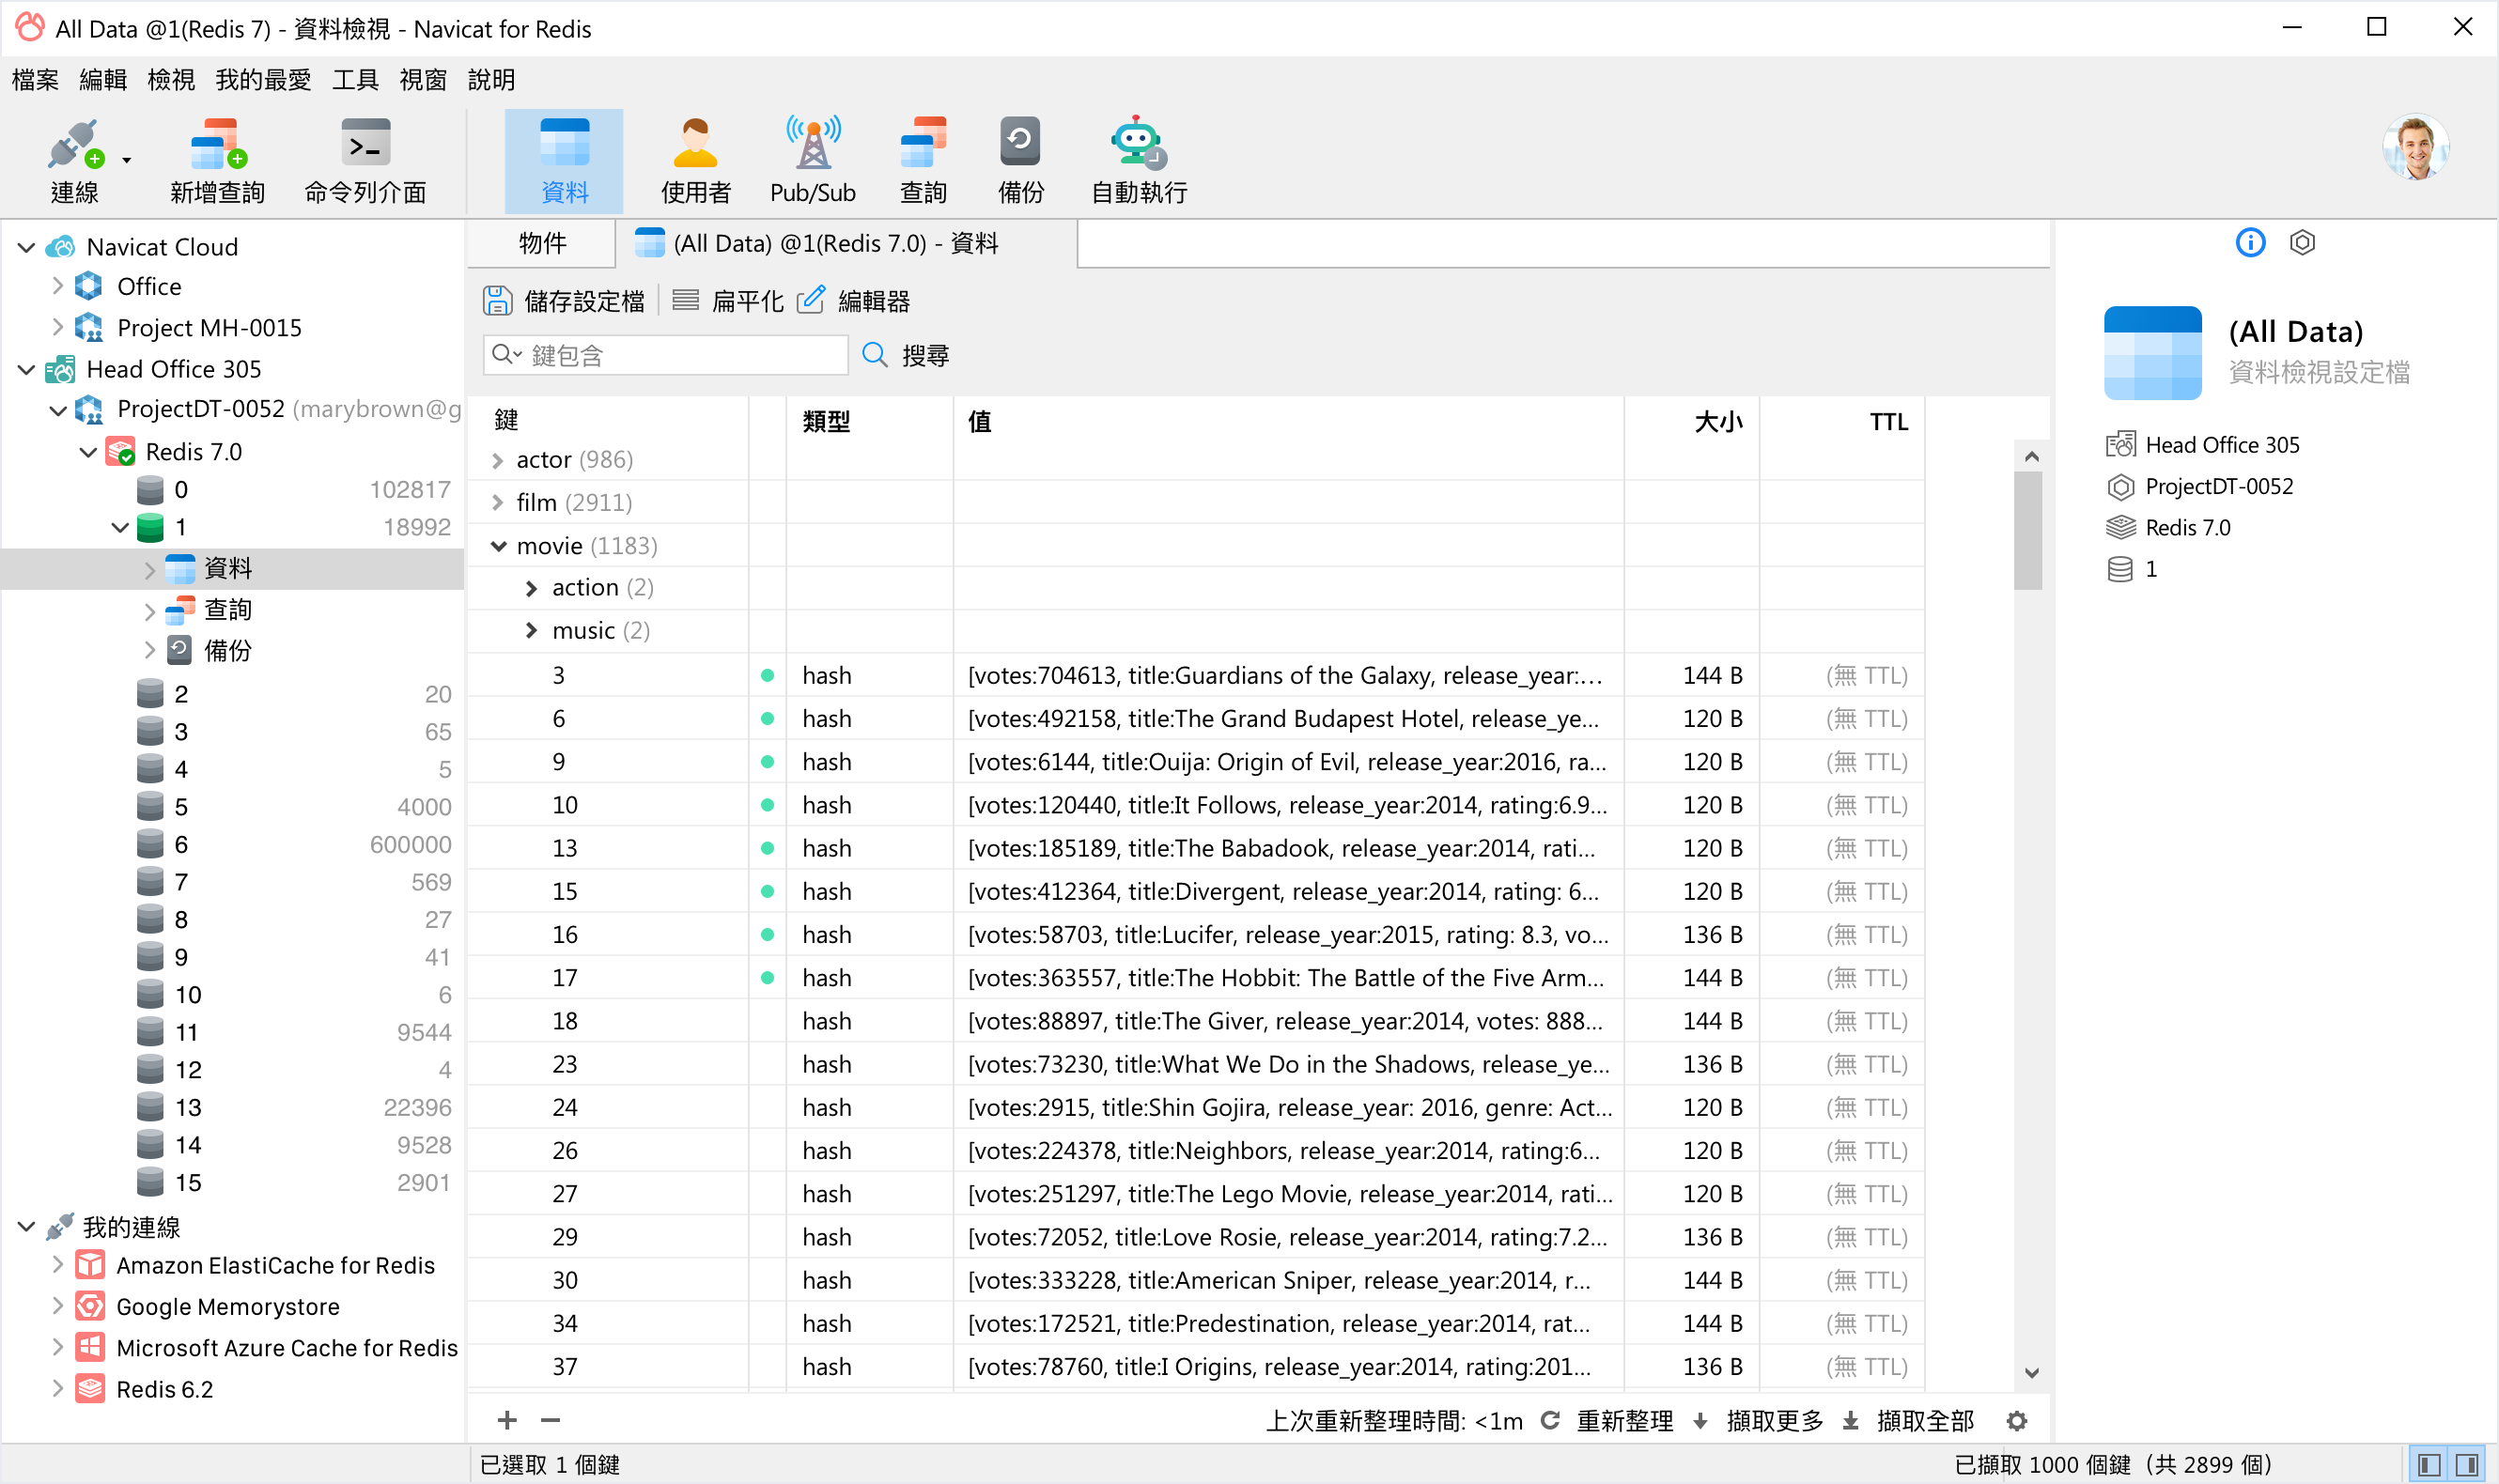Expand the Amazon ElastiCache for Redis connection
Screen dimensions: 2499x1484
pos(57,1265)
